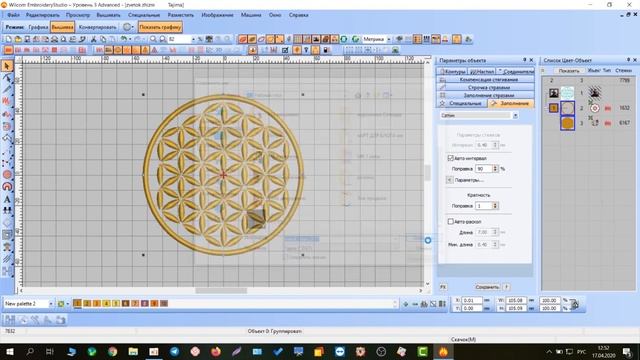Image resolution: width=640 pixels, height=360 pixels.
Task: Click the Поправка 90 percent input field
Action: coord(484,169)
